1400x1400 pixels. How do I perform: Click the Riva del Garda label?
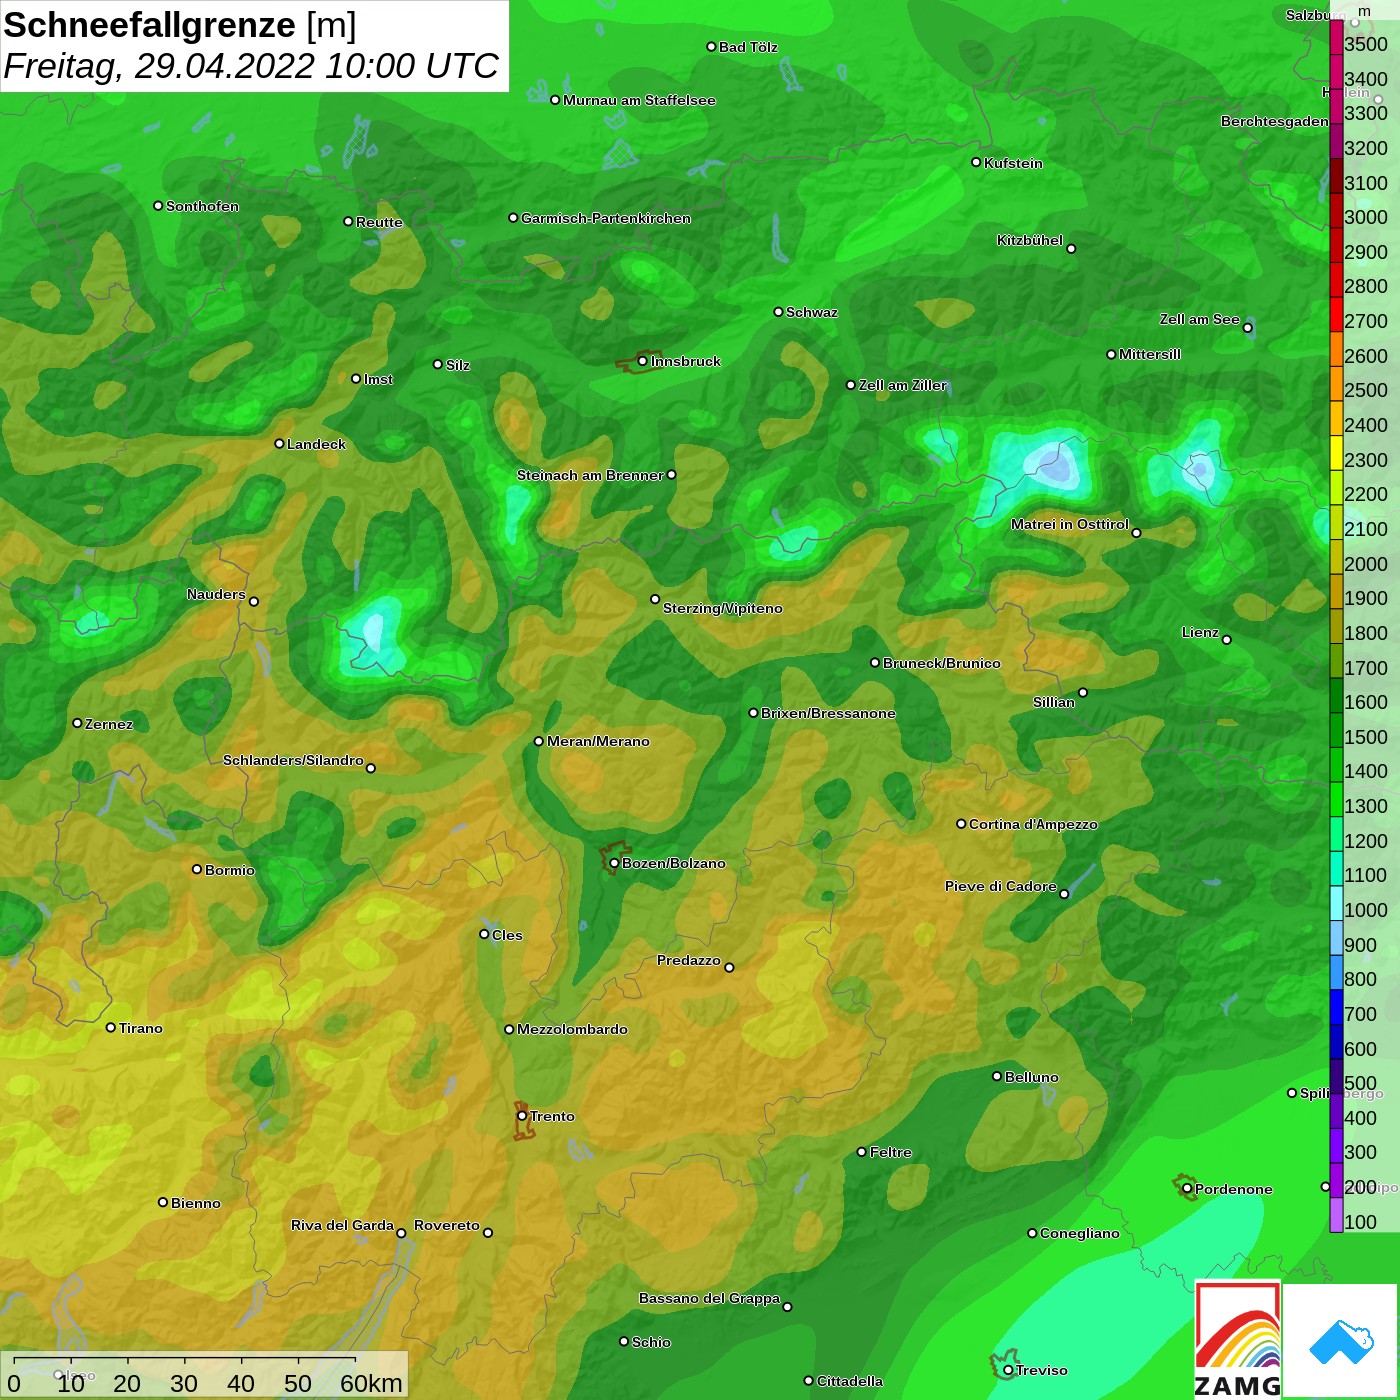342,1225
